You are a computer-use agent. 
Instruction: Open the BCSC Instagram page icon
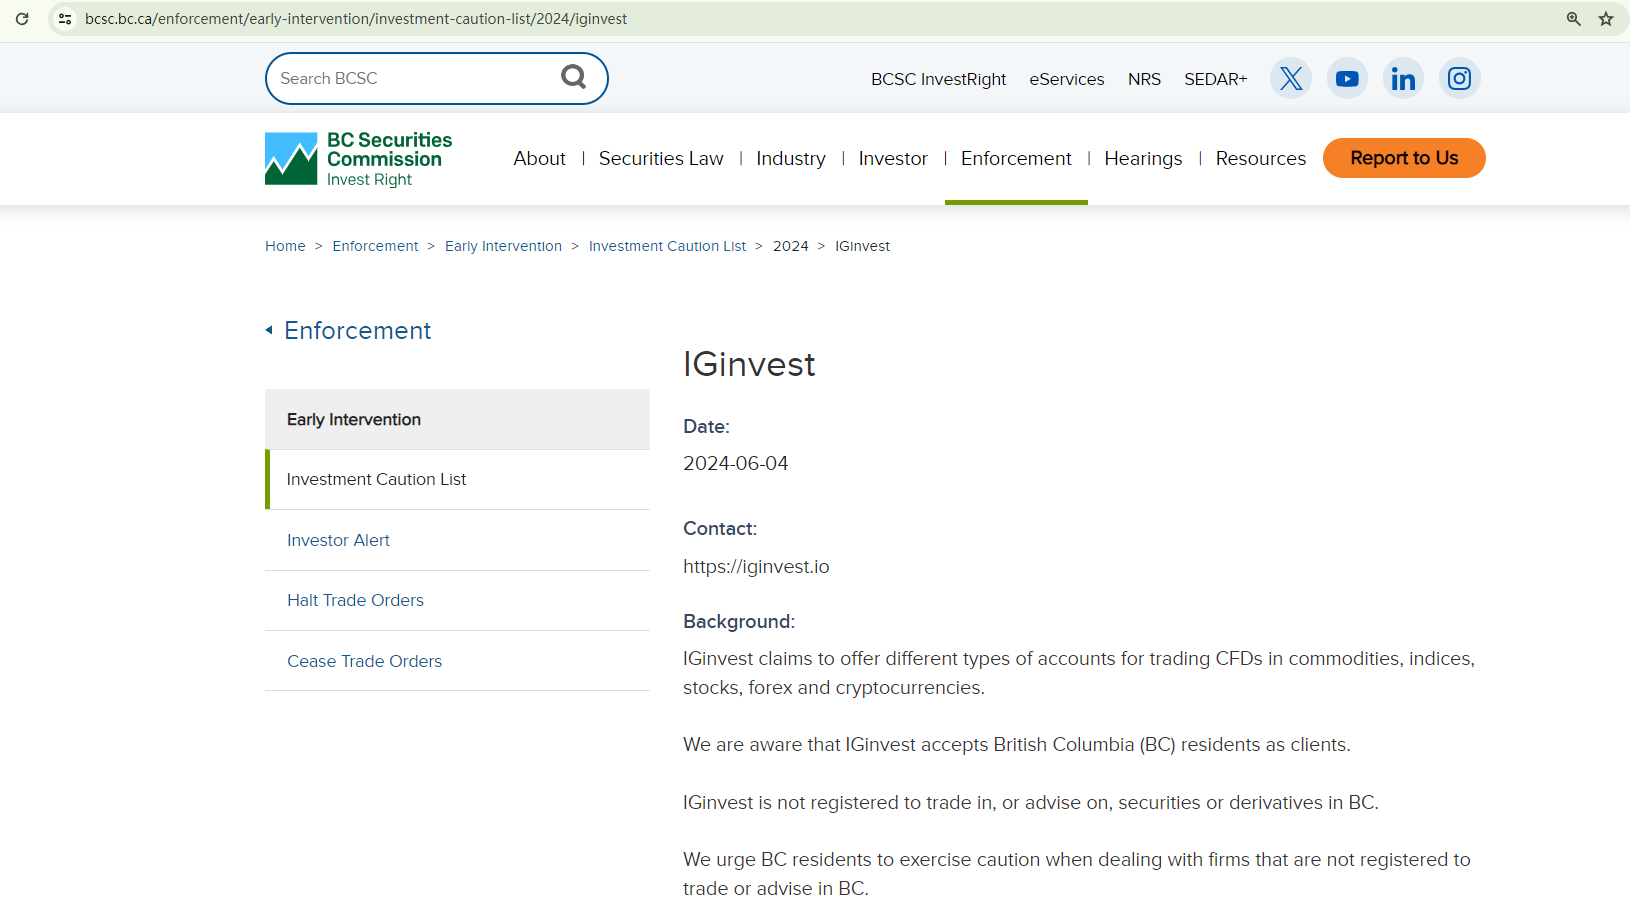[1459, 78]
